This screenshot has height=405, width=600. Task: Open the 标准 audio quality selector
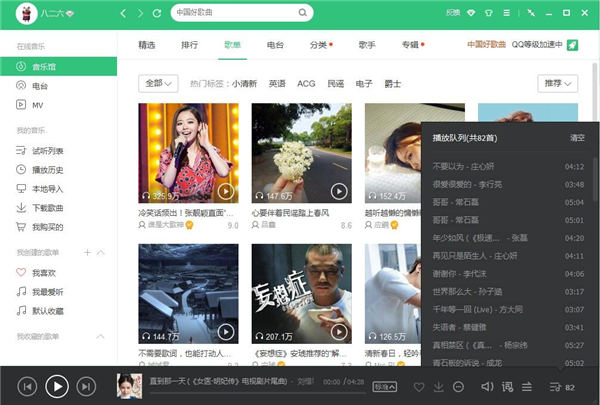coord(385,387)
